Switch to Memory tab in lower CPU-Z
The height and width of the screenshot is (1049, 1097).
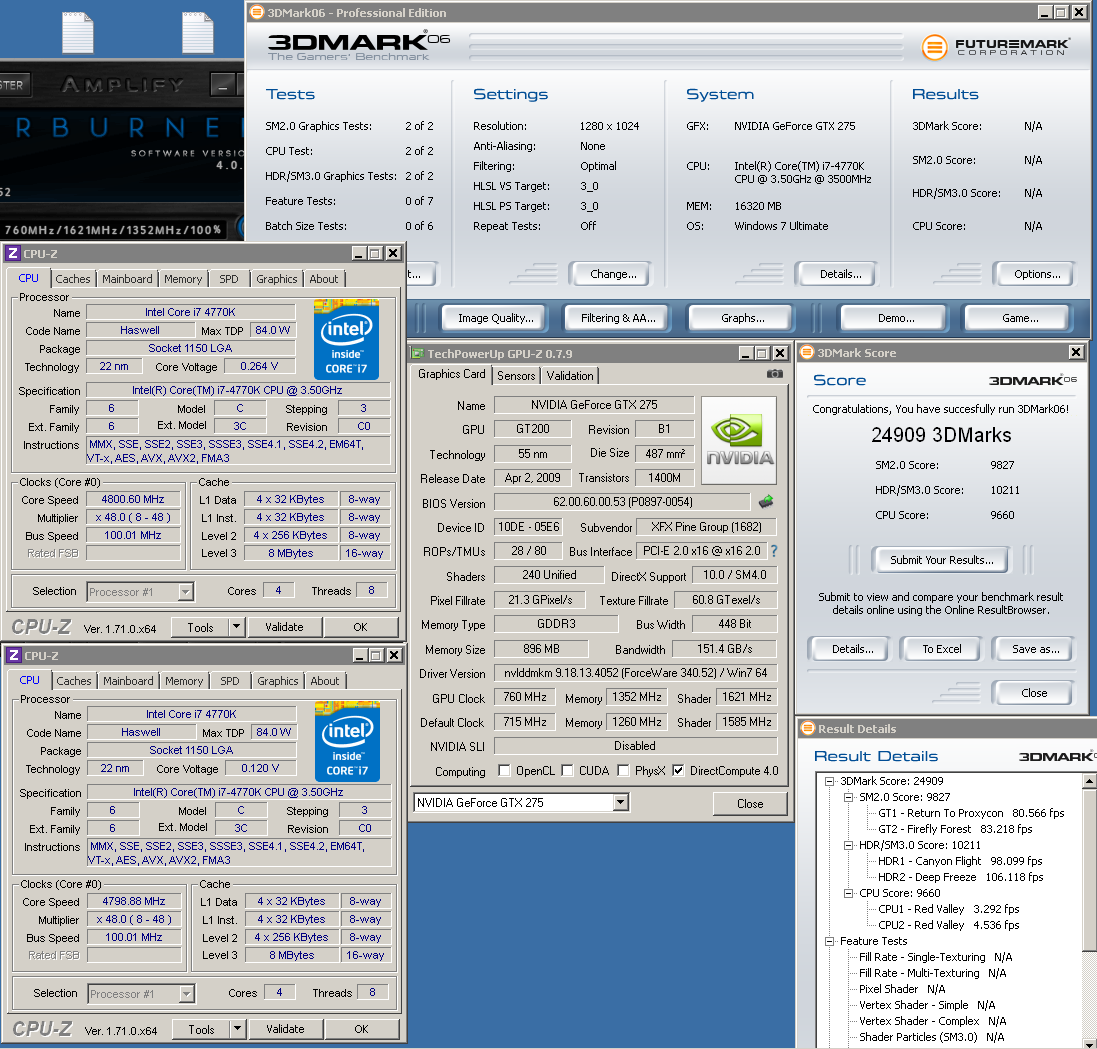[184, 681]
